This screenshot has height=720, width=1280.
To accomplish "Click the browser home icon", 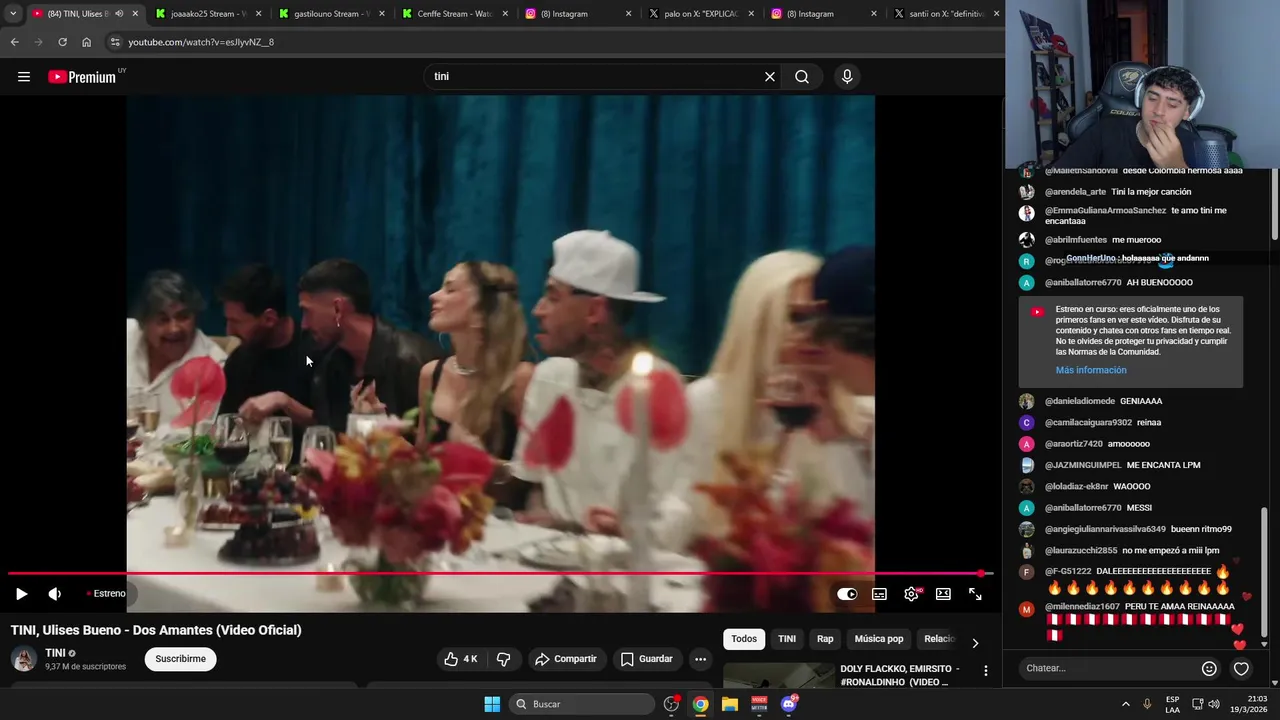I will click(x=86, y=42).
